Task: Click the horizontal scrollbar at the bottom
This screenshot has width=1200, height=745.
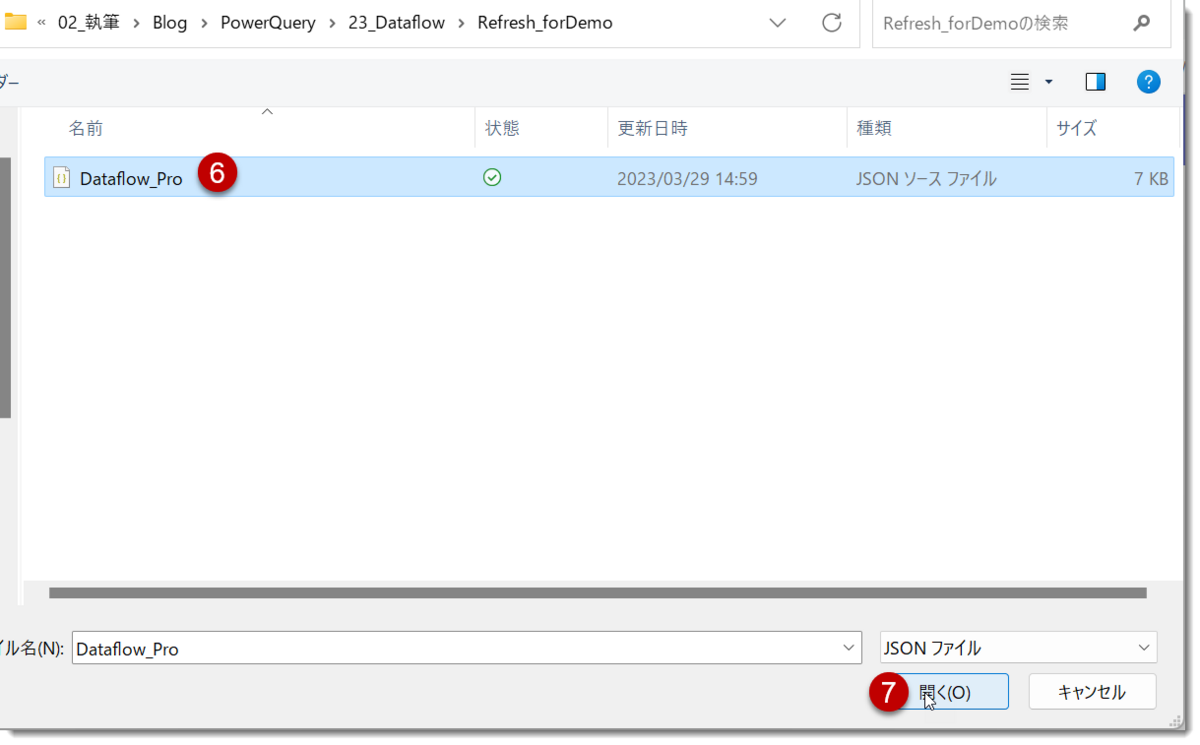Action: pyautogui.click(x=600, y=594)
